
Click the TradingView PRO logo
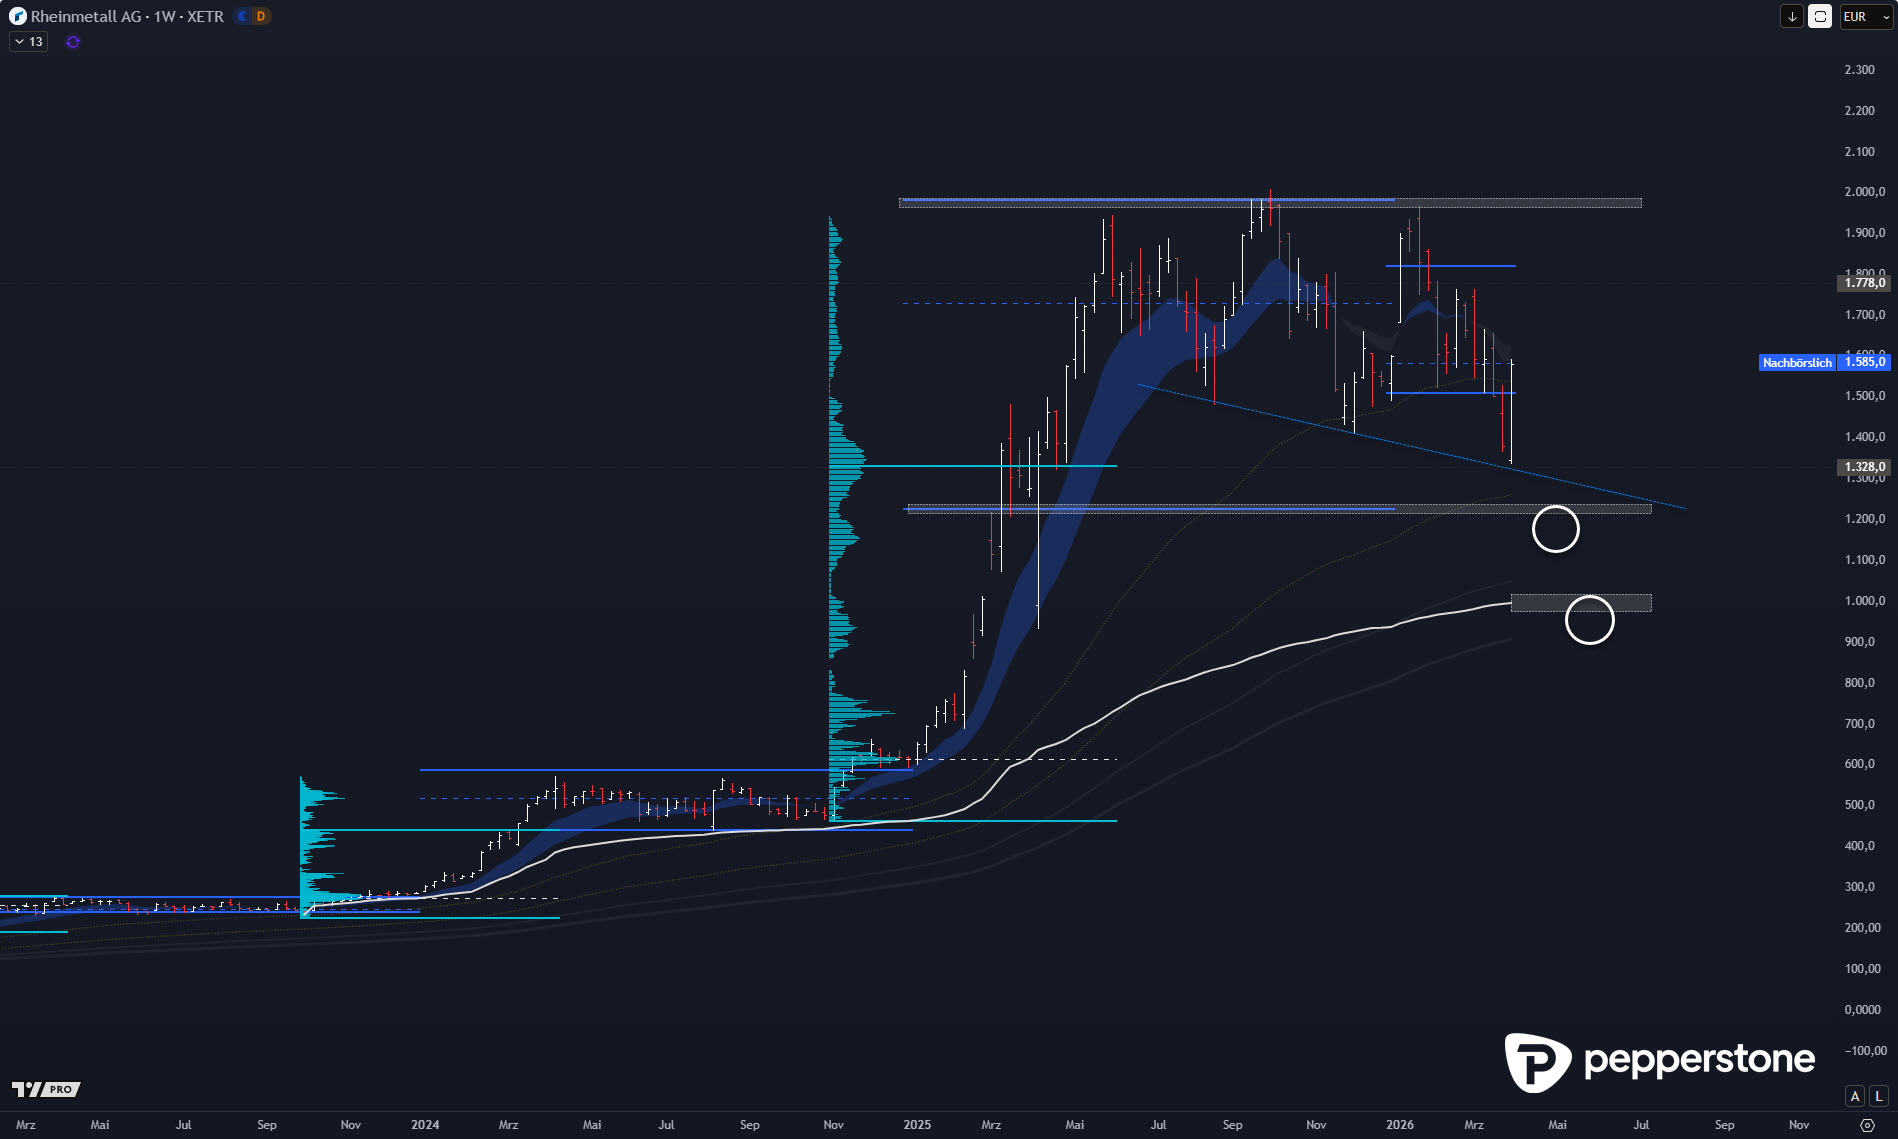point(45,1089)
